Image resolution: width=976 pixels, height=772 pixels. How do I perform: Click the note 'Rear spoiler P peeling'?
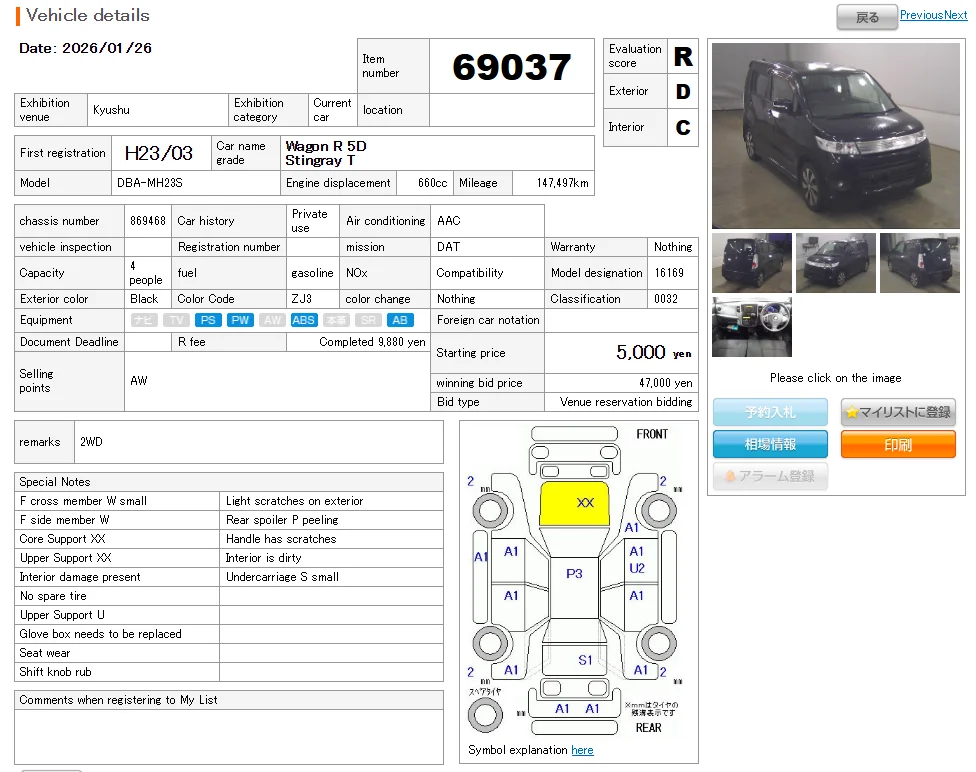pos(282,520)
